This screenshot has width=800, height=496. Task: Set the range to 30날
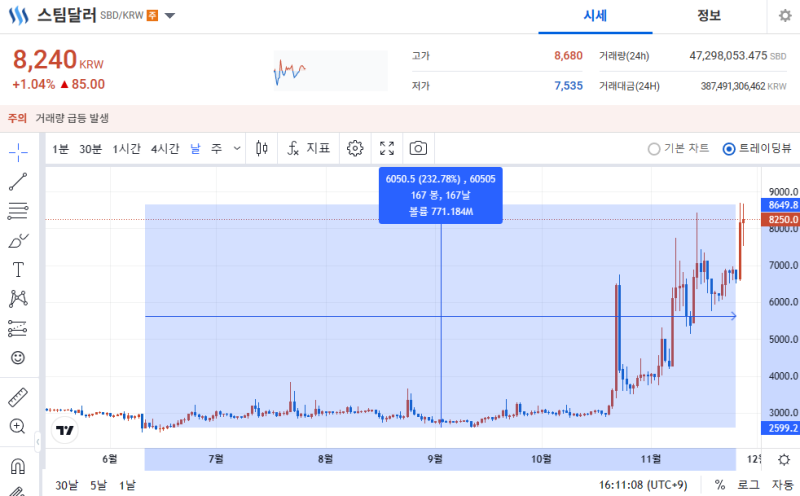pos(67,485)
